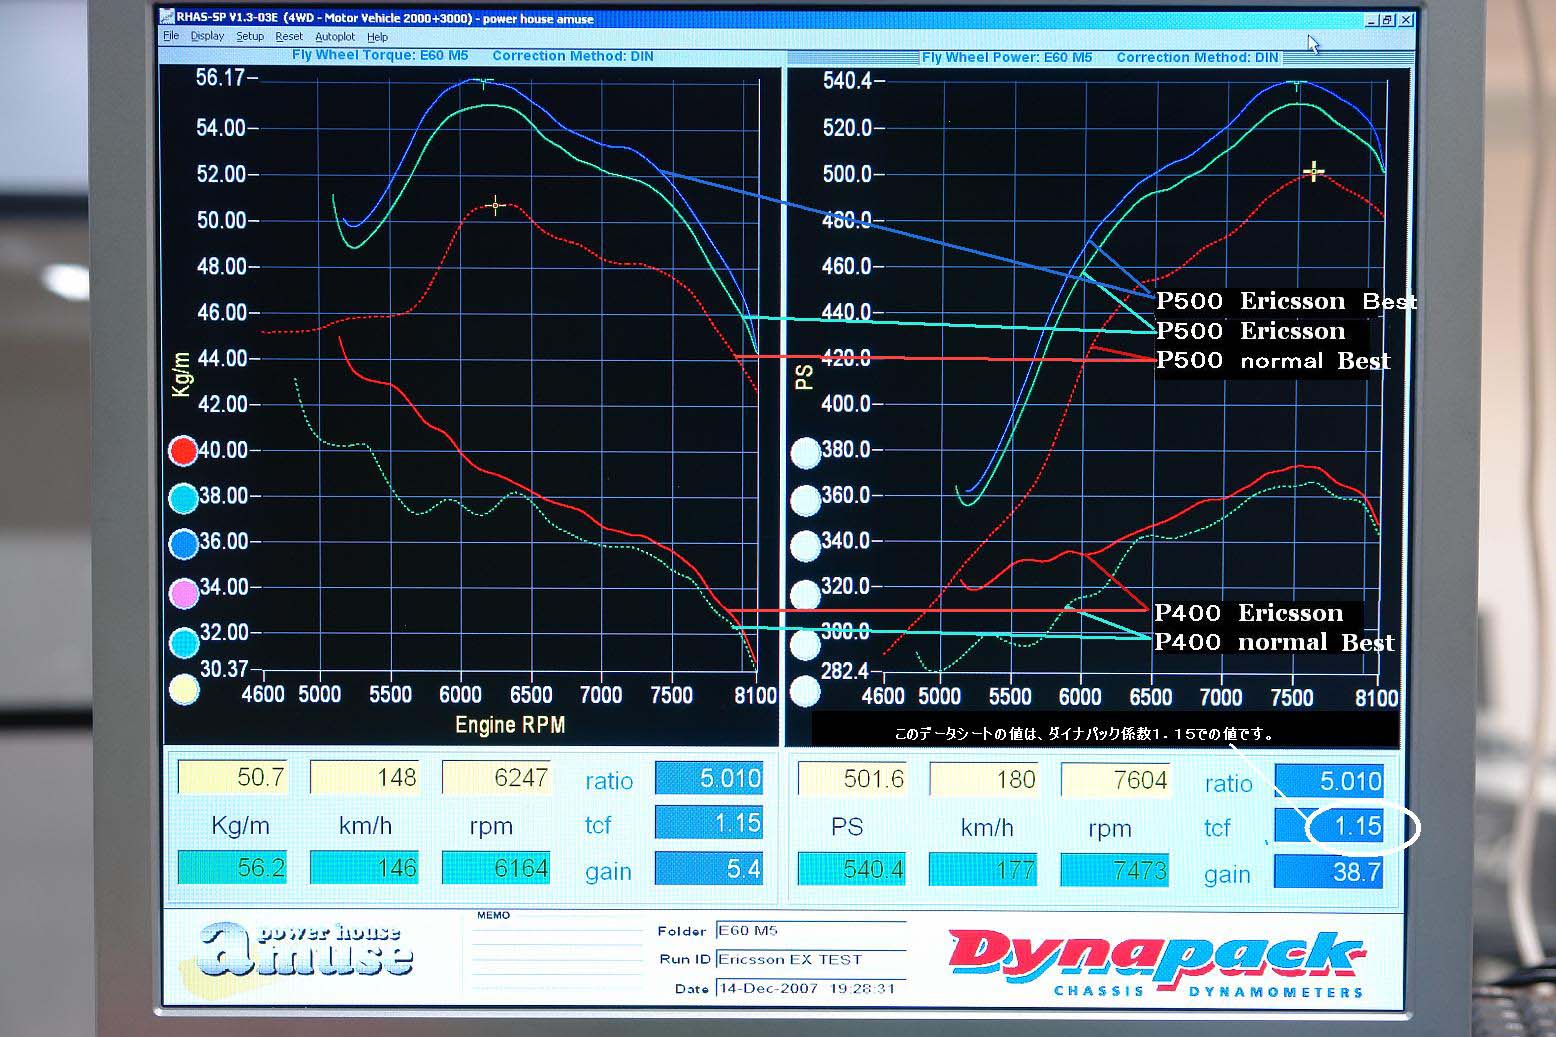Viewport: 1556px width, 1037px height.
Task: Toggle white circle beside 320.0 on power graph
Action: pos(805,595)
